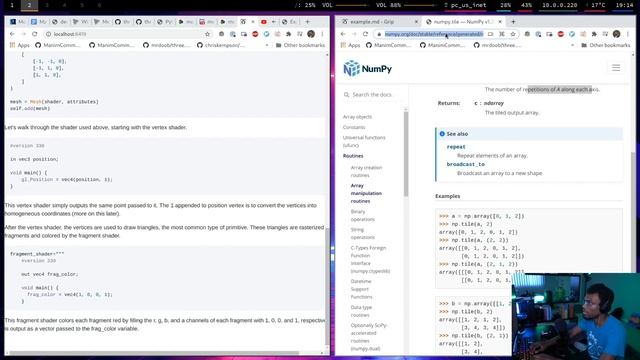640x360 pixels.
Task: Bookmark the localhost page with the star
Action: coord(207,34)
